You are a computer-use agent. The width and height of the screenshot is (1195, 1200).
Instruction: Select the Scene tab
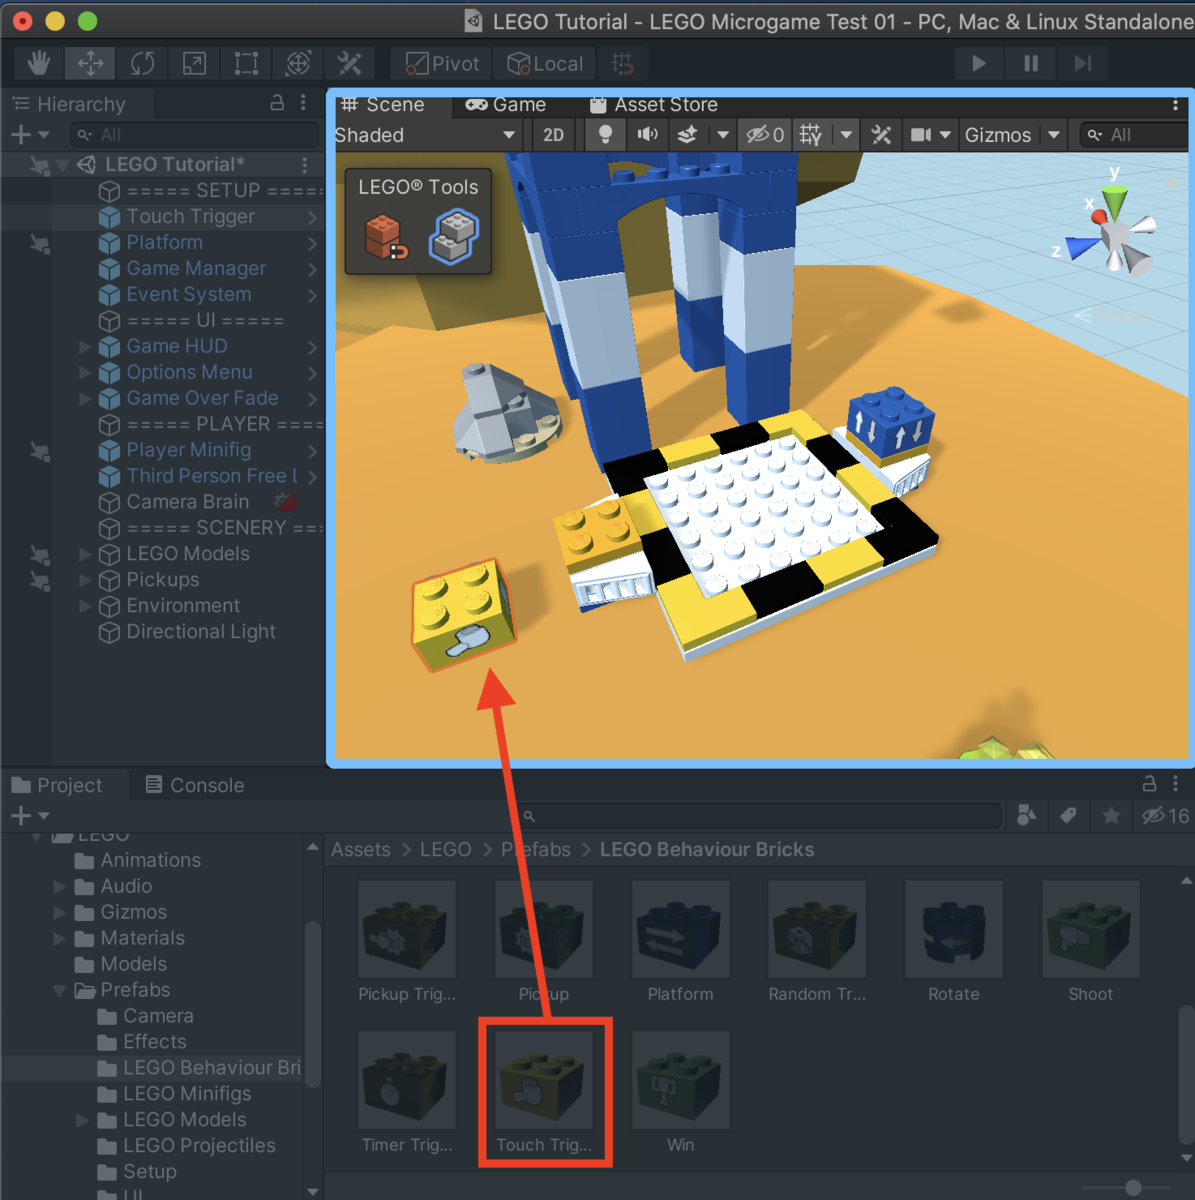point(383,104)
